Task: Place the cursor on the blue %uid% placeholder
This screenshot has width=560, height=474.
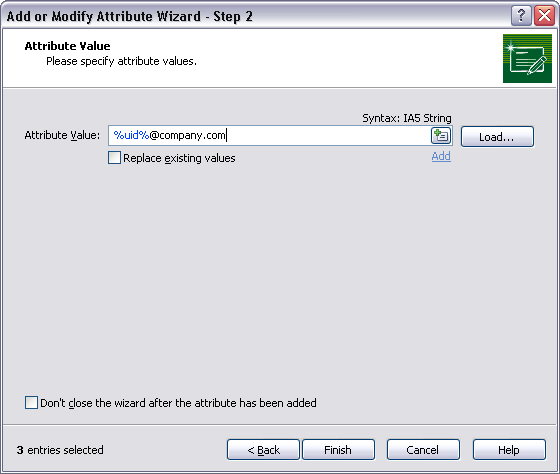Action: (131, 135)
